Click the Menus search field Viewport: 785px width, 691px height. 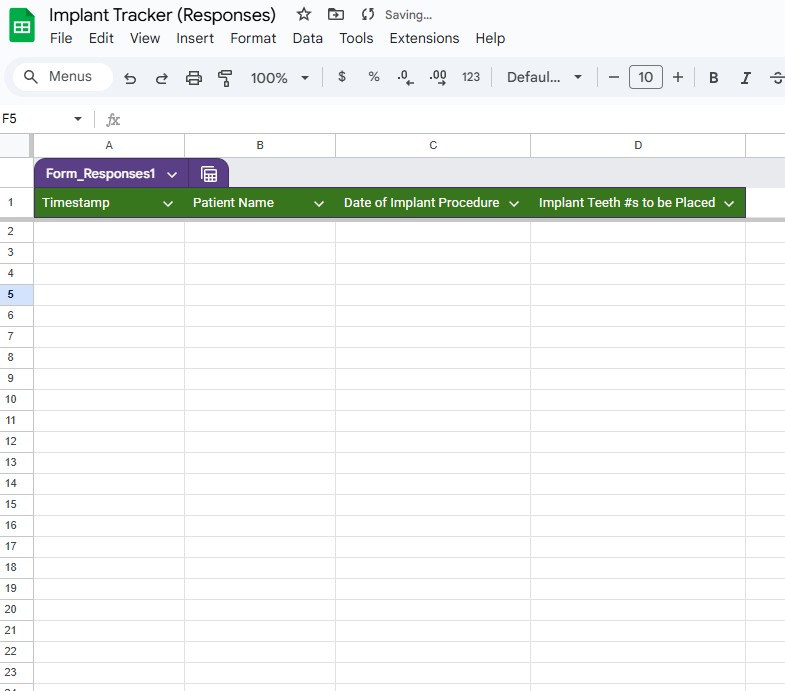pyautogui.click(x=63, y=77)
